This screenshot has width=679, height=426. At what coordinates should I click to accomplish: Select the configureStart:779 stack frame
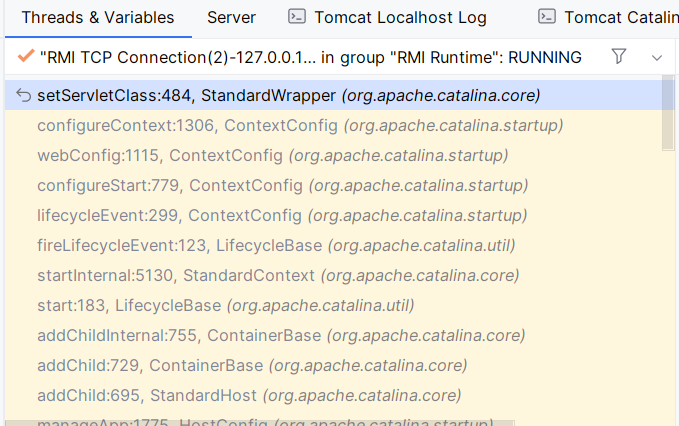[x=282, y=186]
